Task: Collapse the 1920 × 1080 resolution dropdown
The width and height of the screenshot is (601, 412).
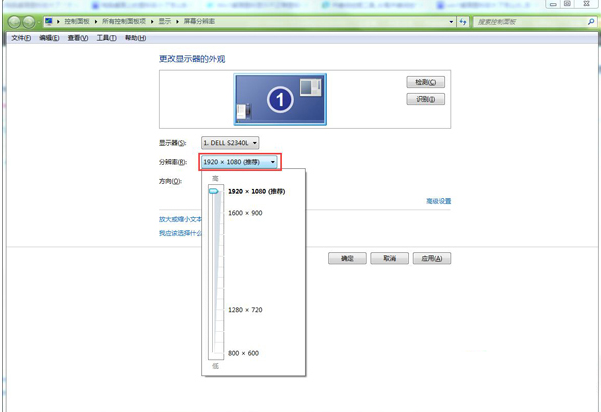Action: click(240, 162)
